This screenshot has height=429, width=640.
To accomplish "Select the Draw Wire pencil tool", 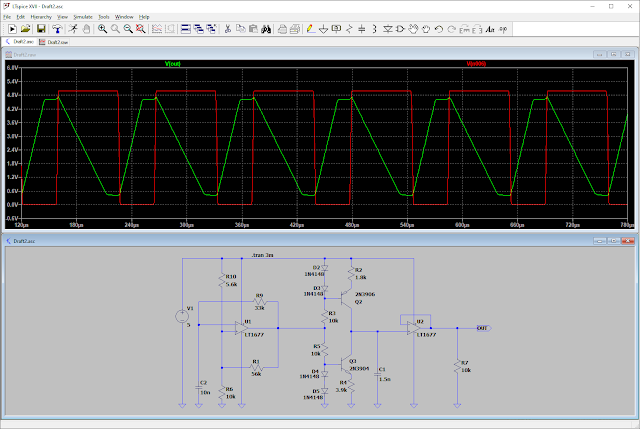I will [310, 29].
